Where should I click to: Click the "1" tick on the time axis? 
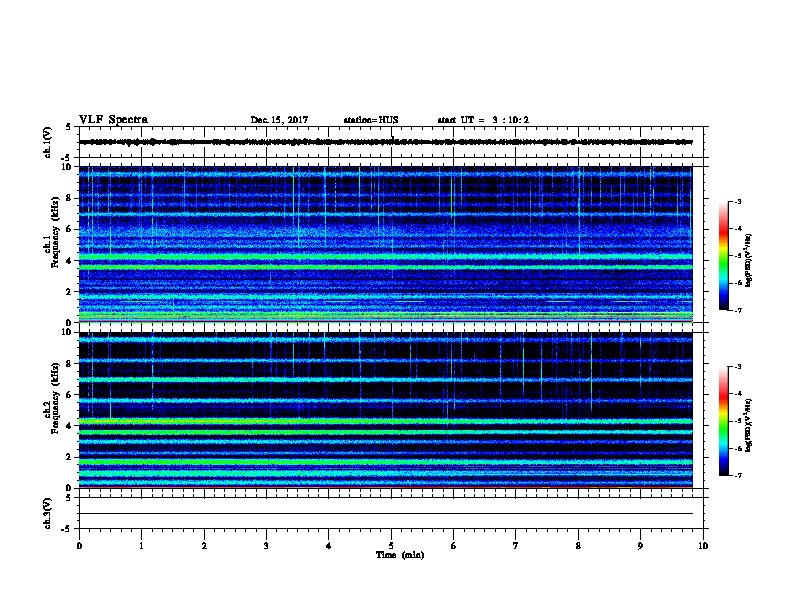tap(141, 546)
